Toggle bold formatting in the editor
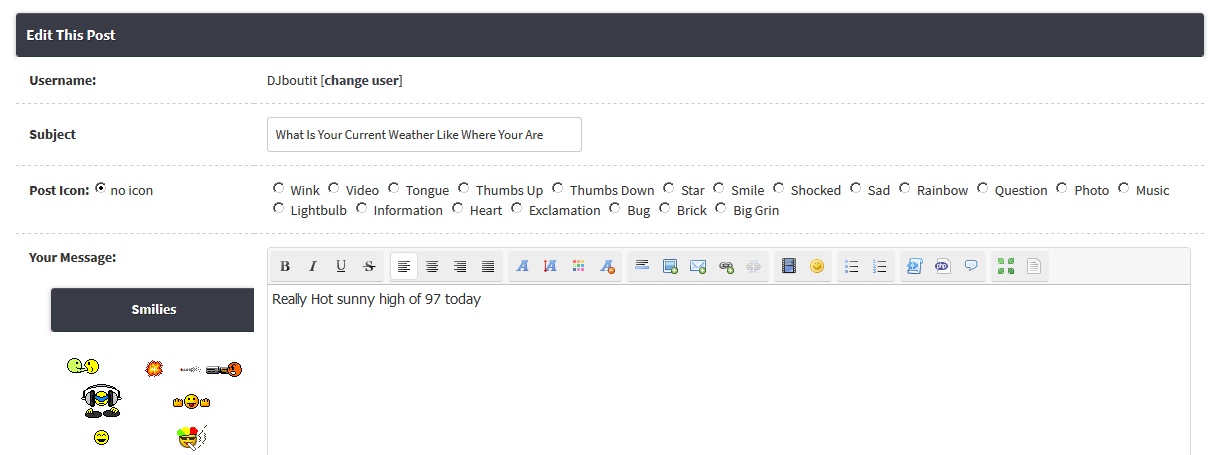 [x=285, y=266]
